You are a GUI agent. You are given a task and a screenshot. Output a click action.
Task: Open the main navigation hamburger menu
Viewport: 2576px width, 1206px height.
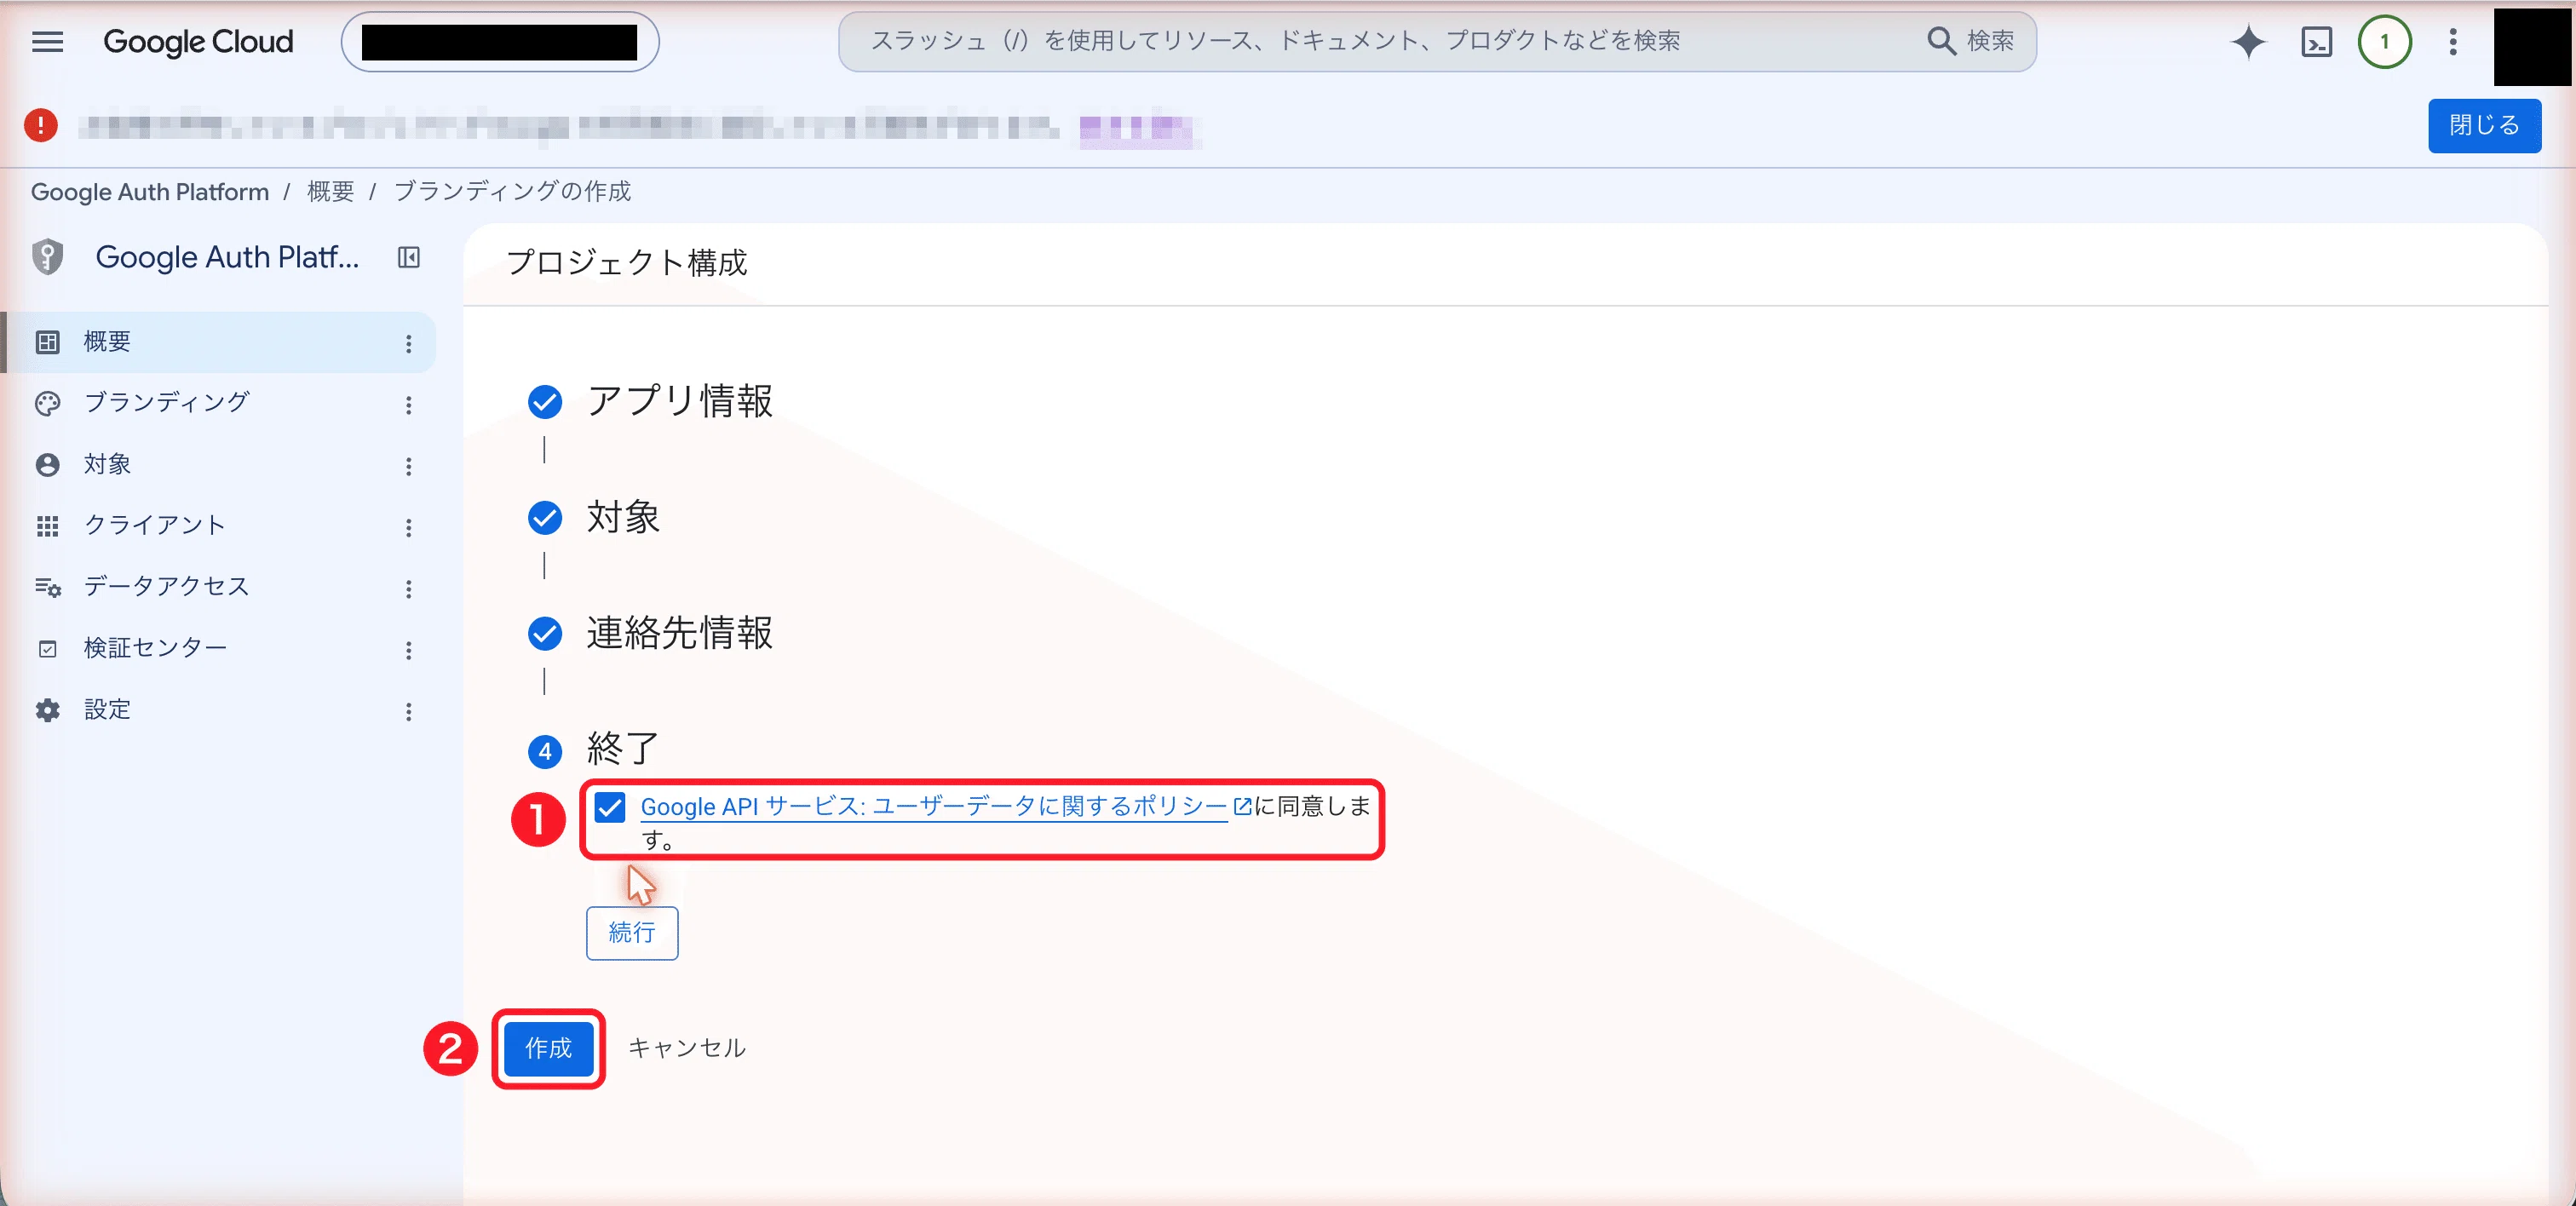click(47, 41)
